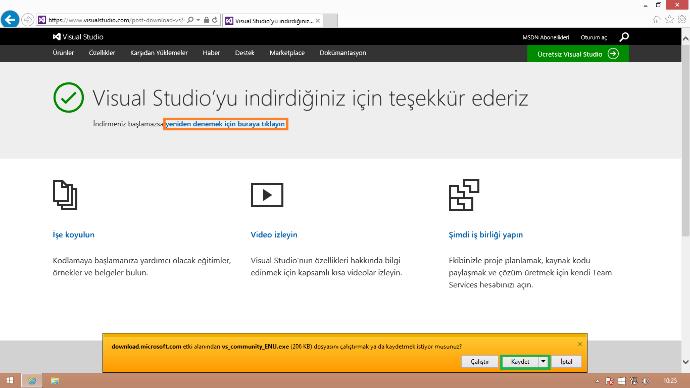
Task: Open the Haber menu item
Action: (211, 53)
